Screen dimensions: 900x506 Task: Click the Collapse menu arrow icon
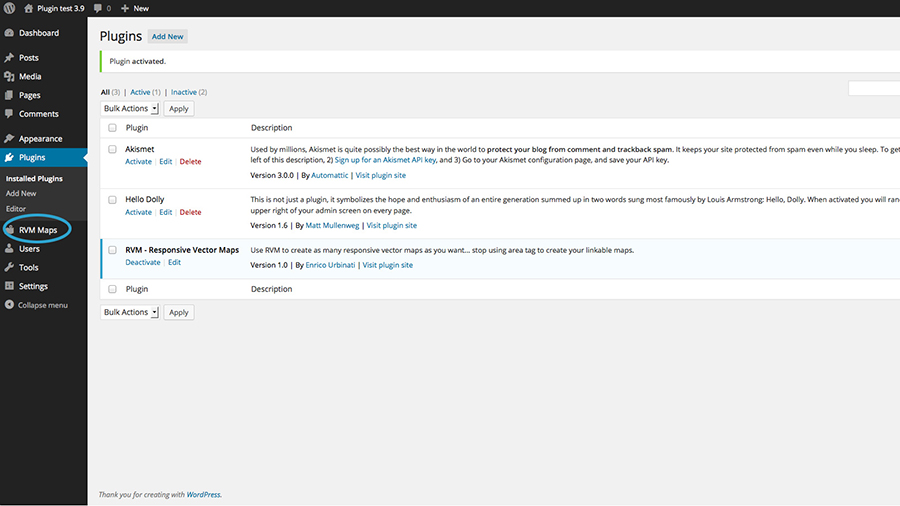[x=9, y=305]
